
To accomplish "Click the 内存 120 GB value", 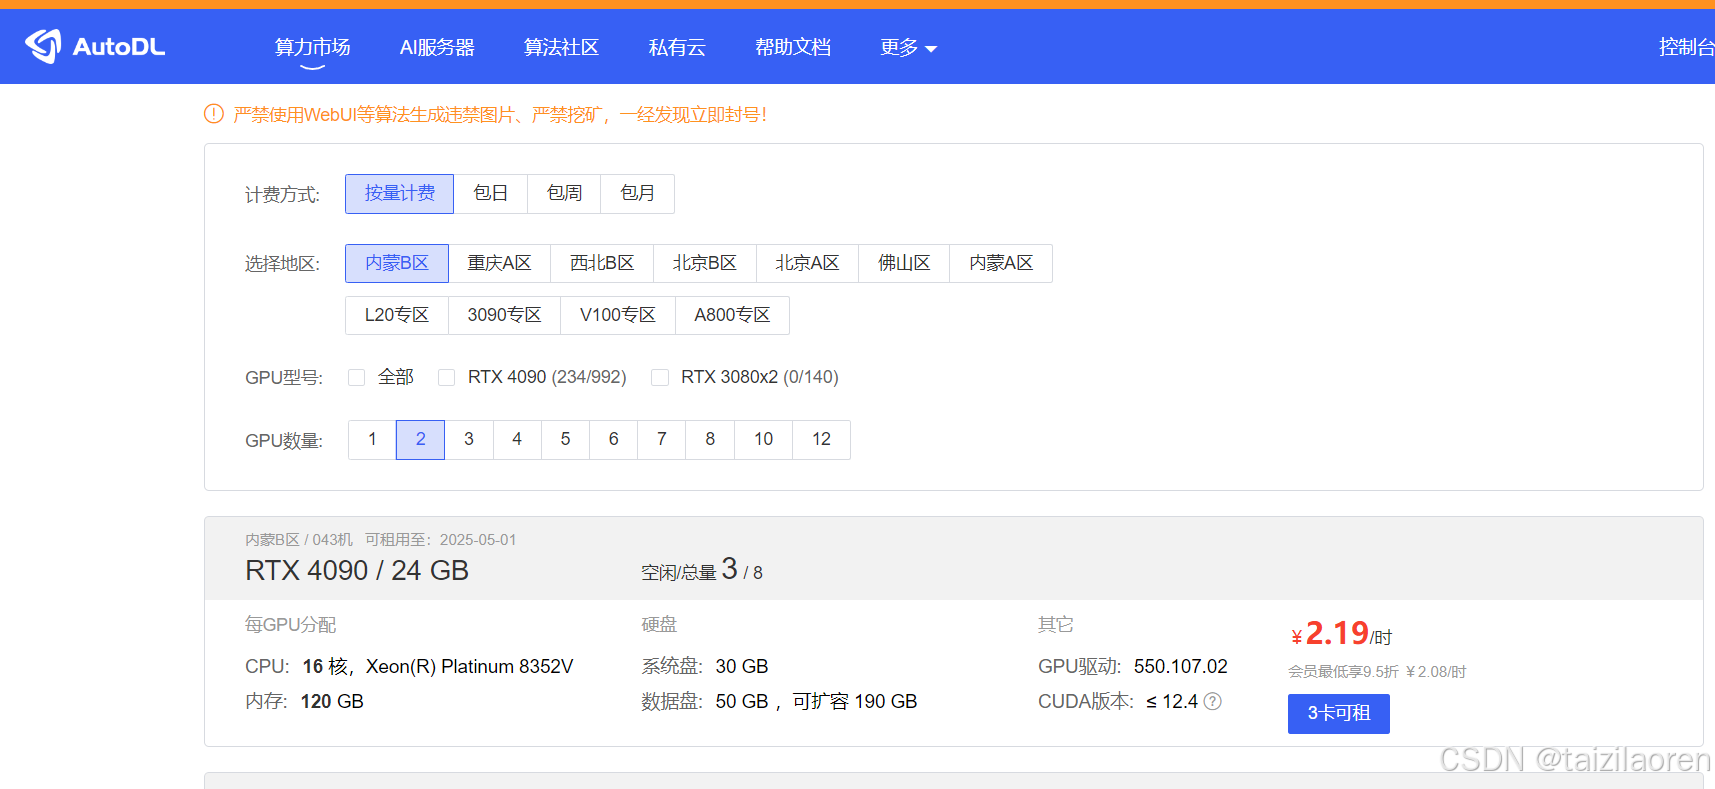I will (x=332, y=701).
